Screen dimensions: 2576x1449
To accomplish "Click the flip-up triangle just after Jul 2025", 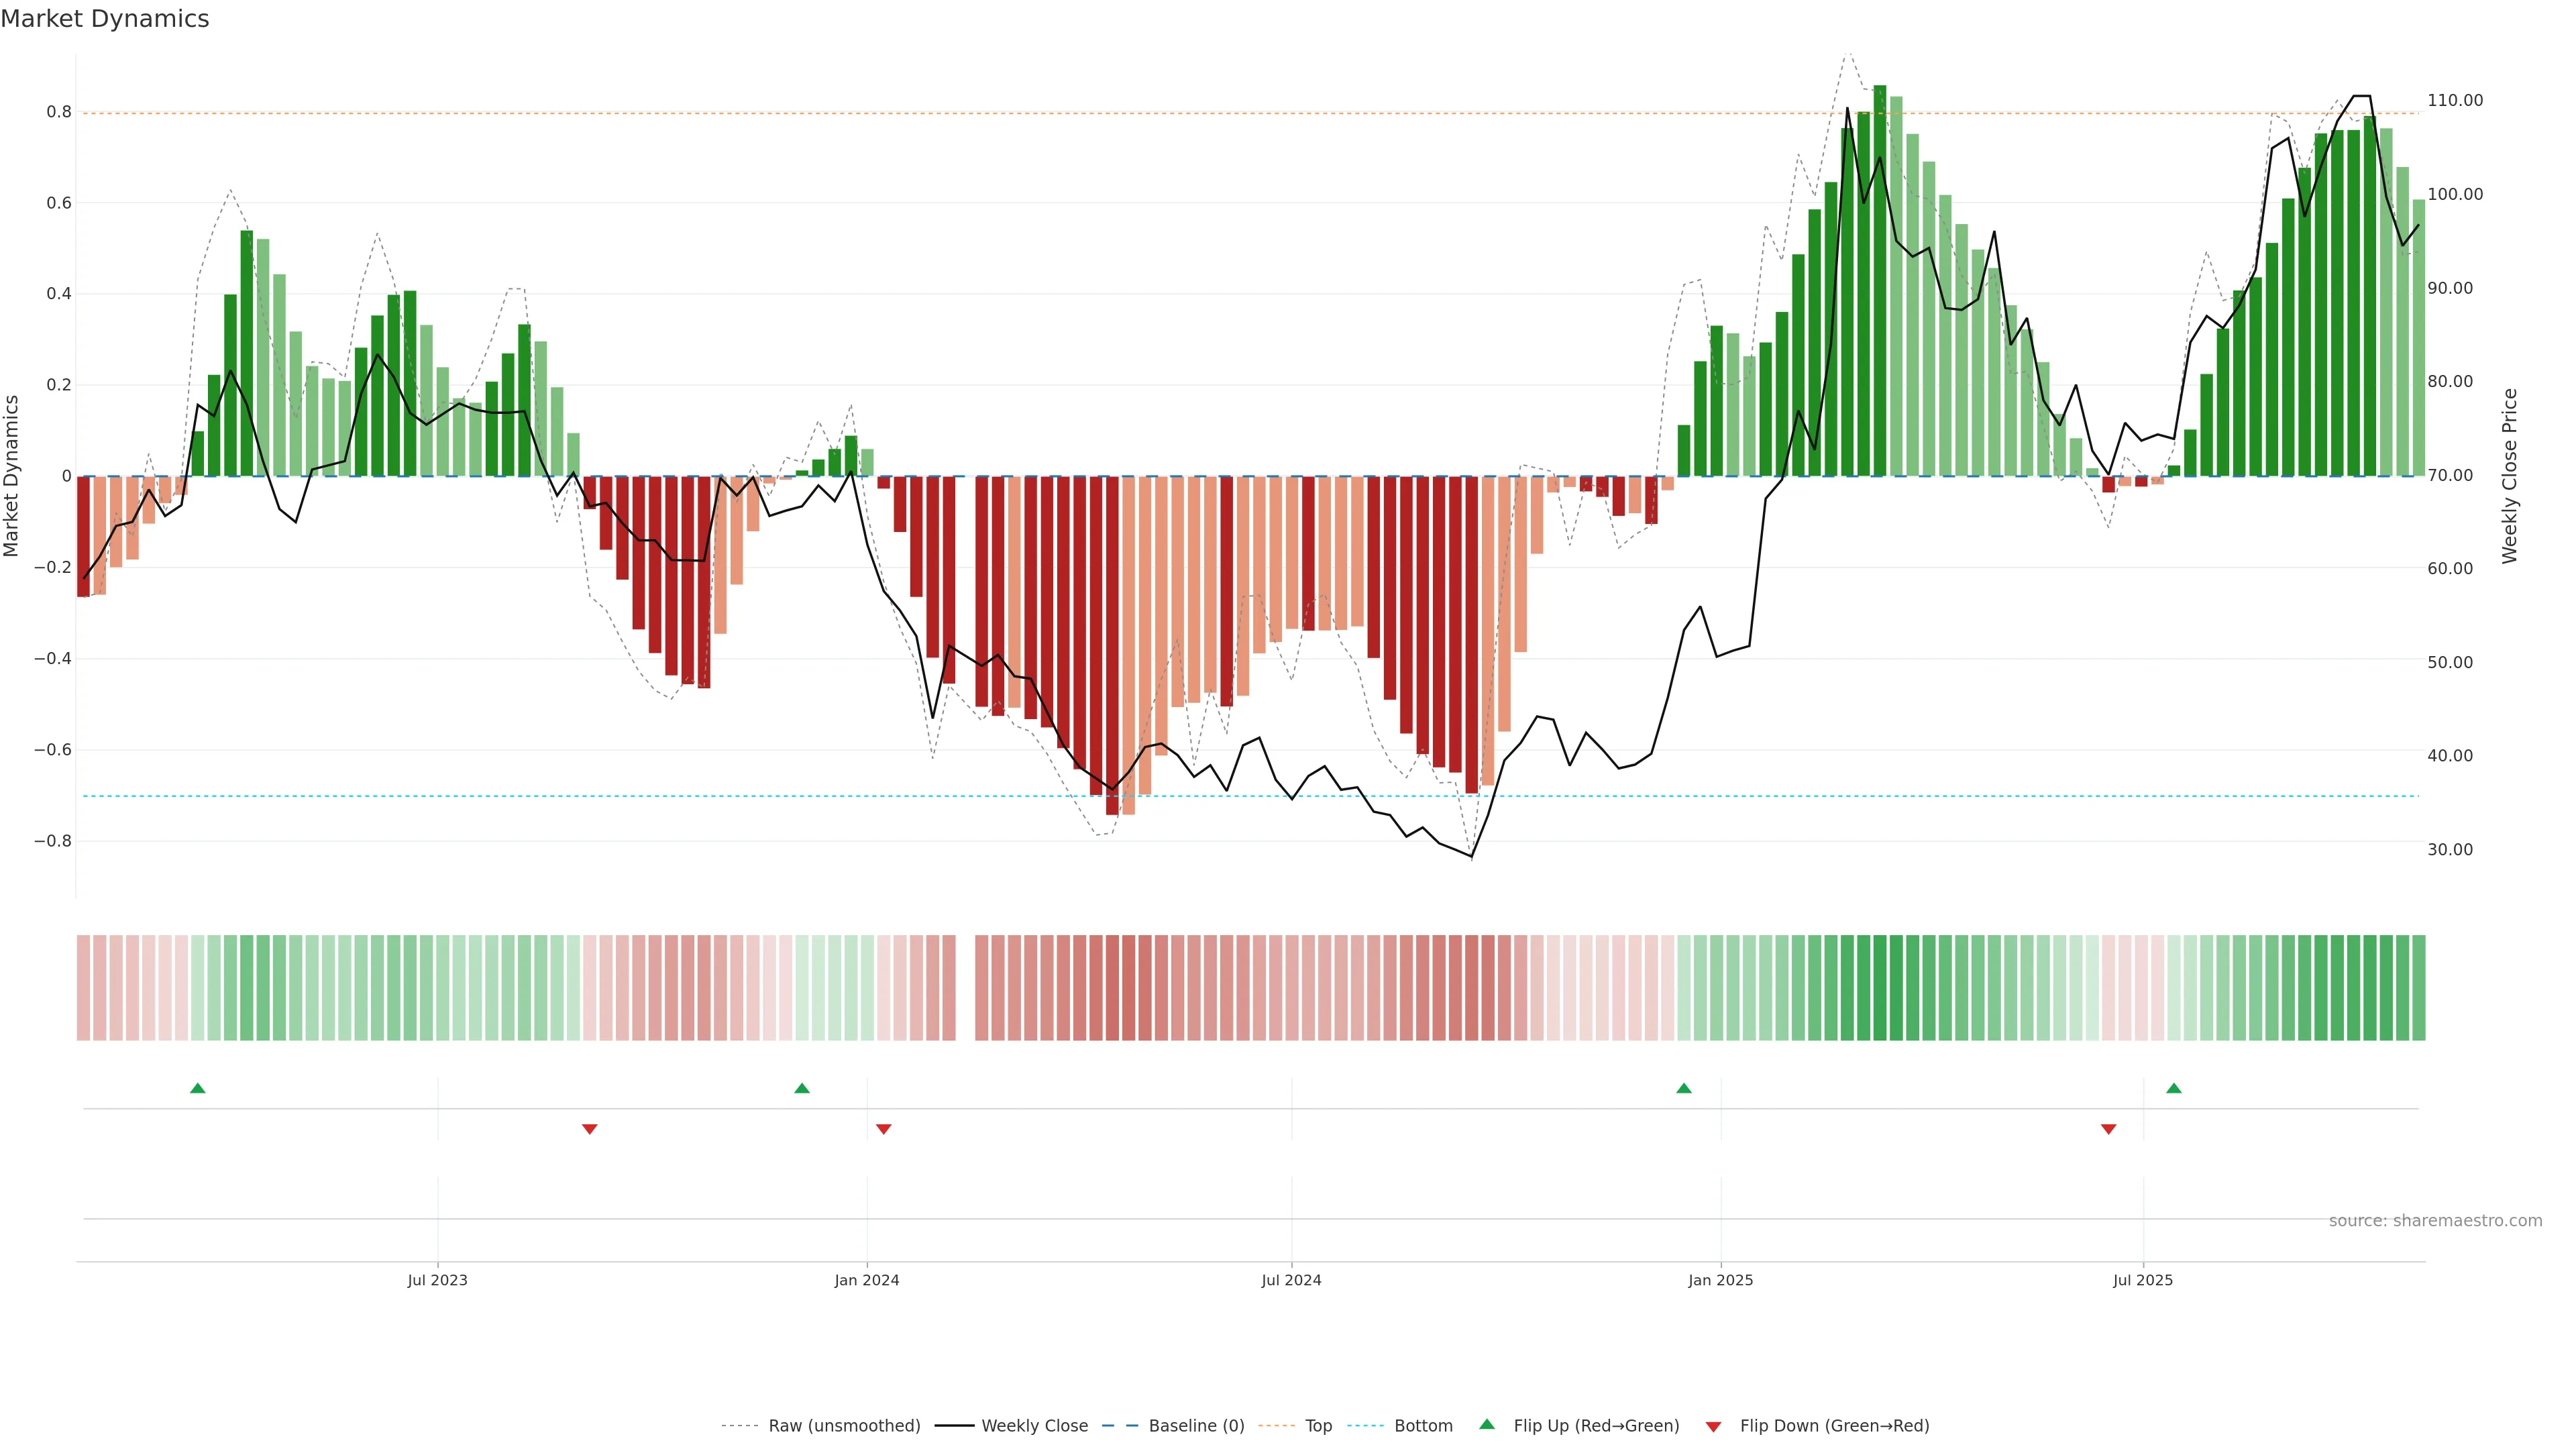I will (2174, 1088).
